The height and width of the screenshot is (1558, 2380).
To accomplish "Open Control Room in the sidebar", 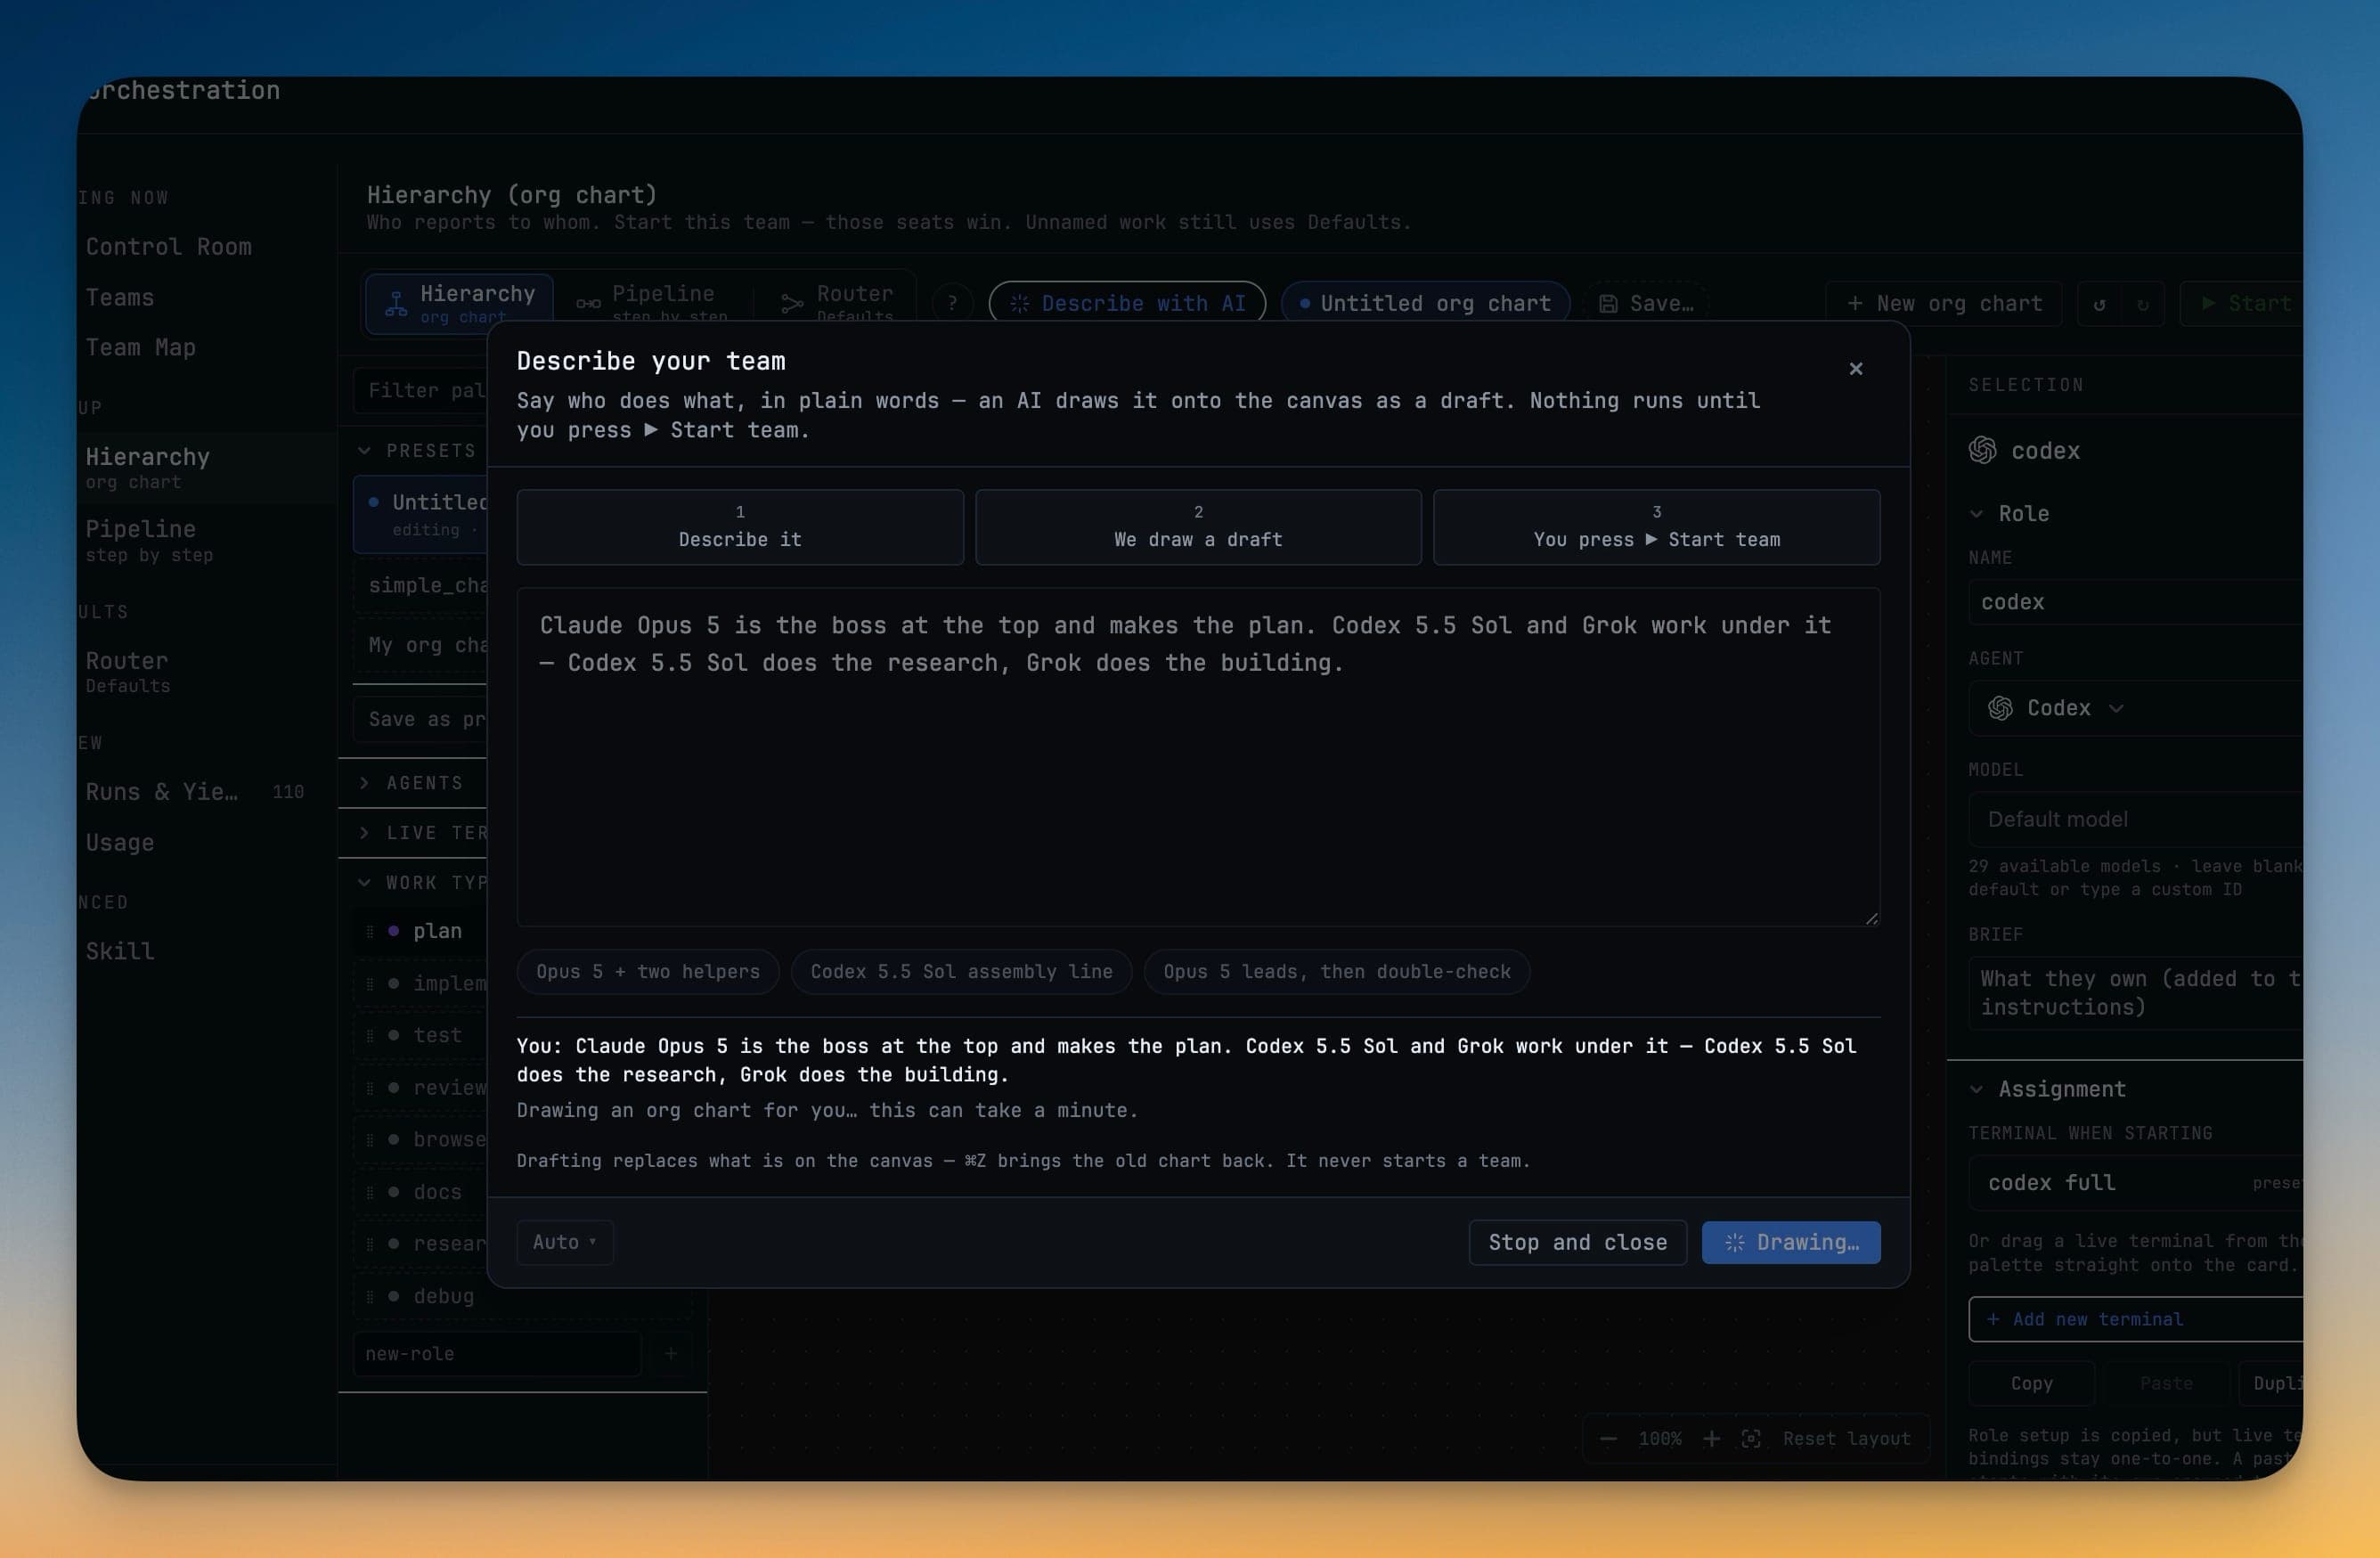I will click(168, 246).
